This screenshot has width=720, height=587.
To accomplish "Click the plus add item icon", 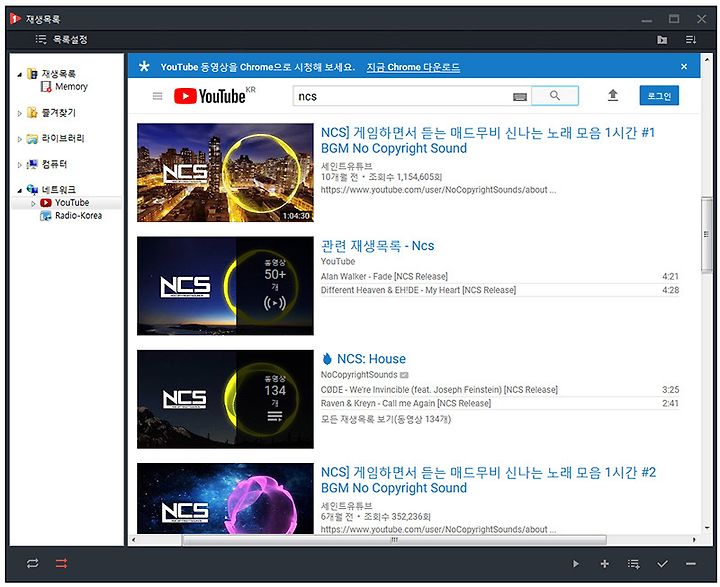I will 604,564.
